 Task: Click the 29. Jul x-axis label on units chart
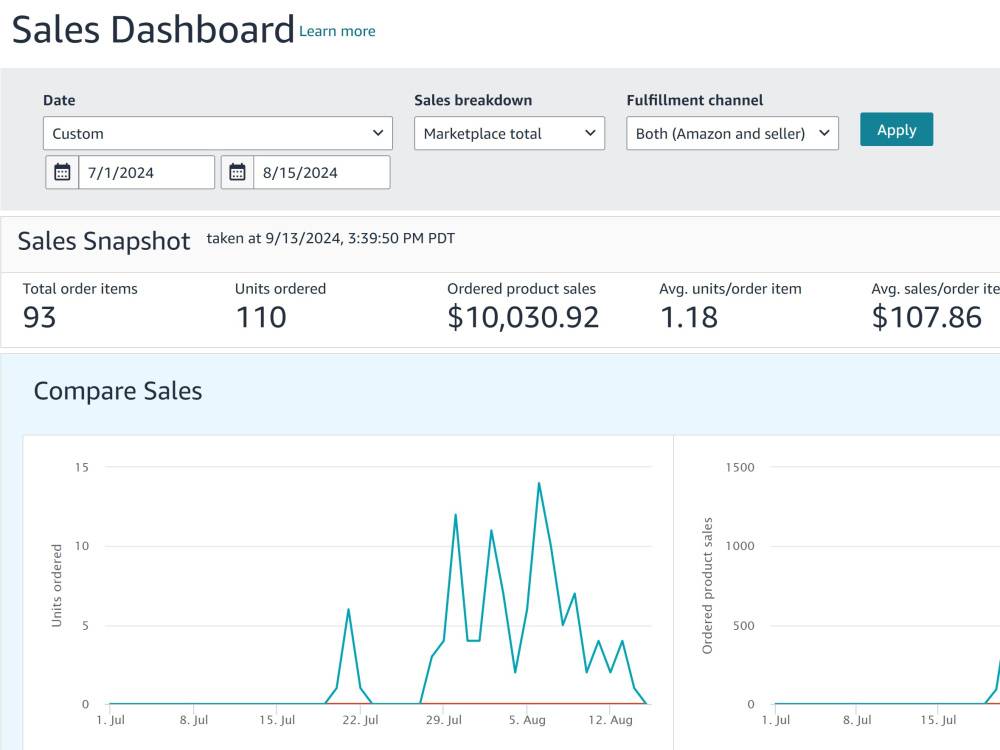[x=444, y=719]
